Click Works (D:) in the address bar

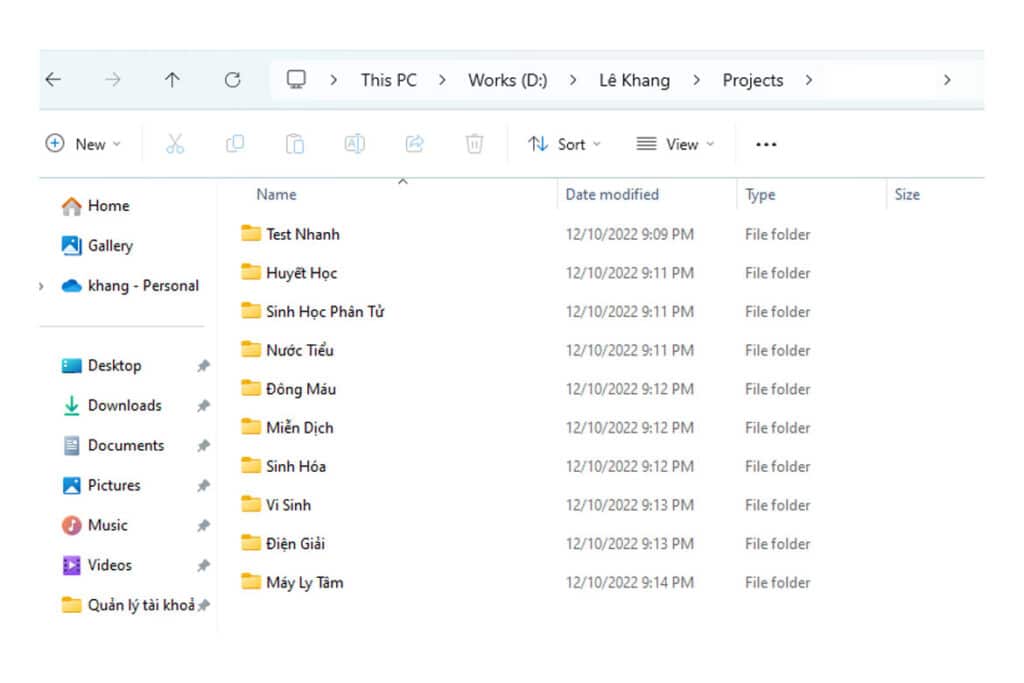pos(507,80)
